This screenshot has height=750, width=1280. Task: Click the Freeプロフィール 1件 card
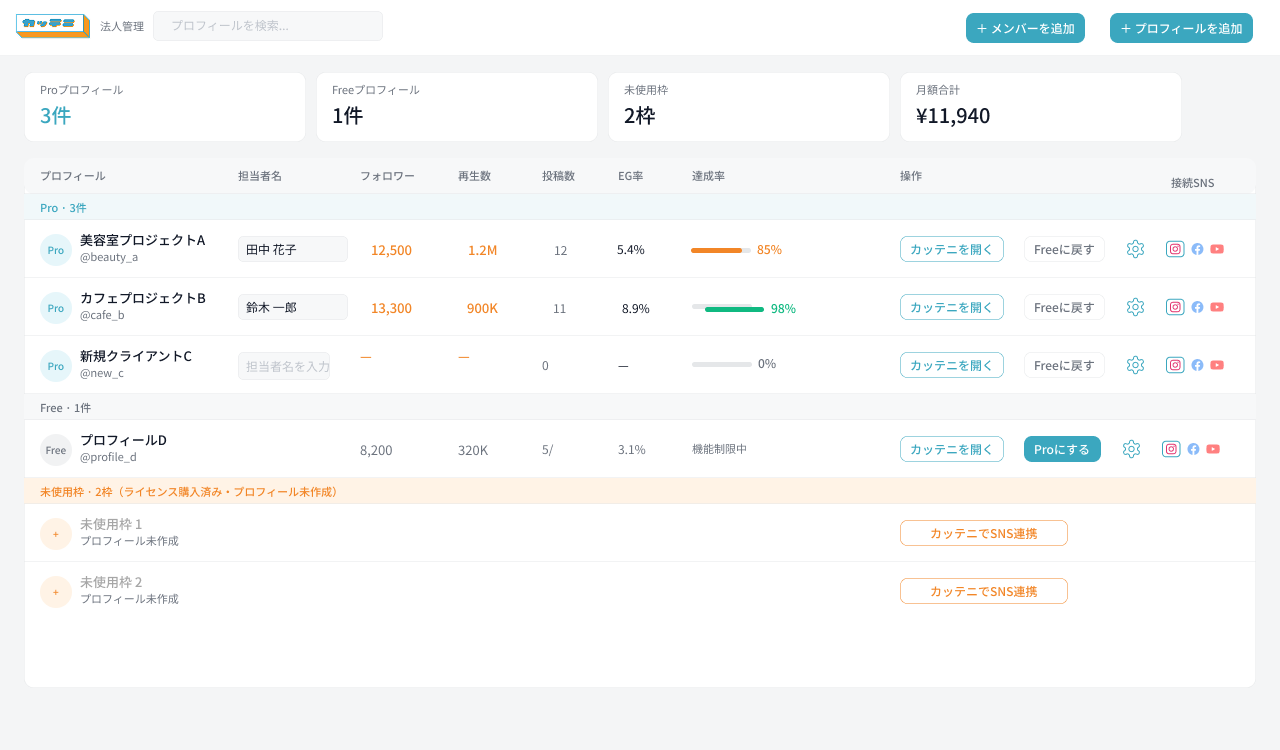[457, 107]
